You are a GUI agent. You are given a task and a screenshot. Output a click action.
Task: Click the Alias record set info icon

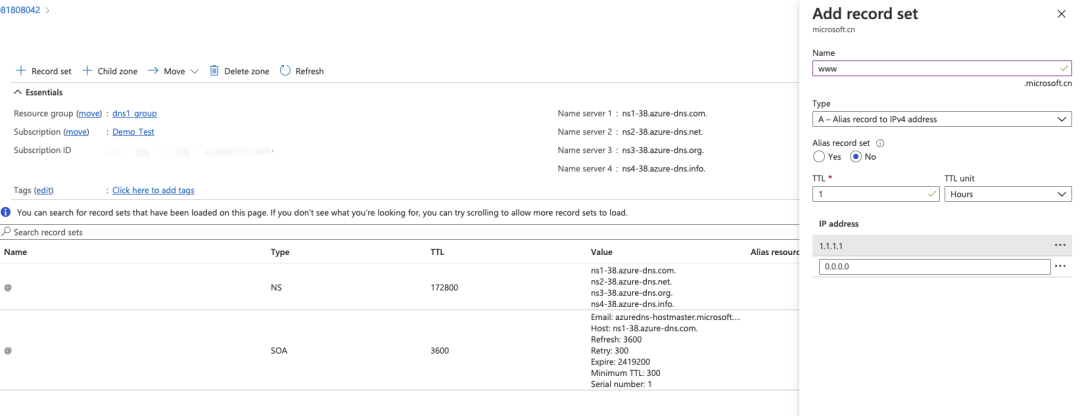pos(880,143)
